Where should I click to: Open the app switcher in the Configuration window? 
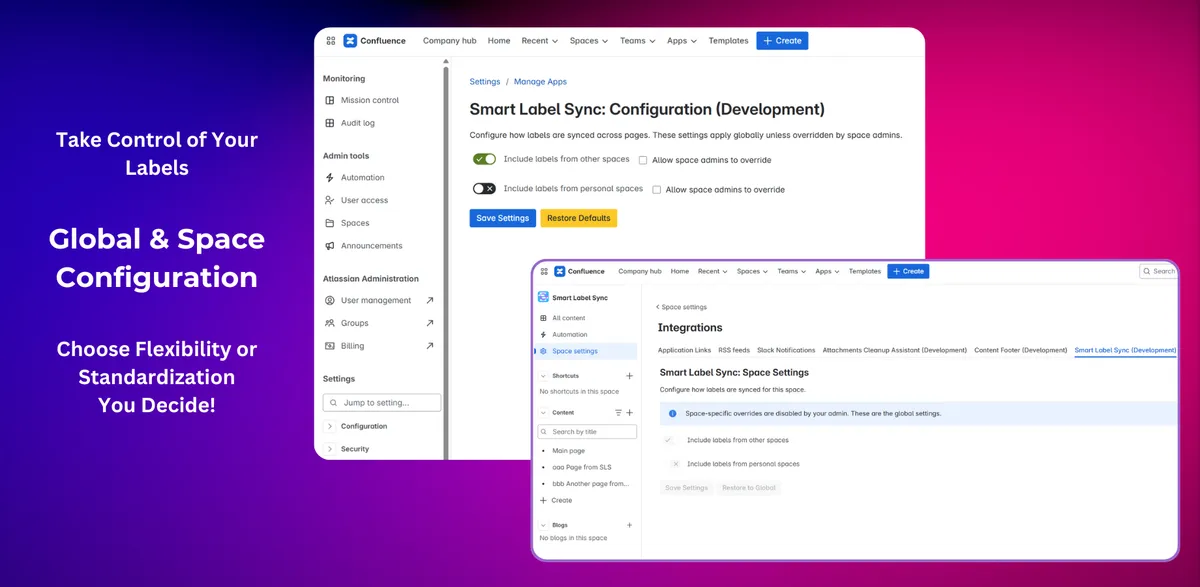330,41
